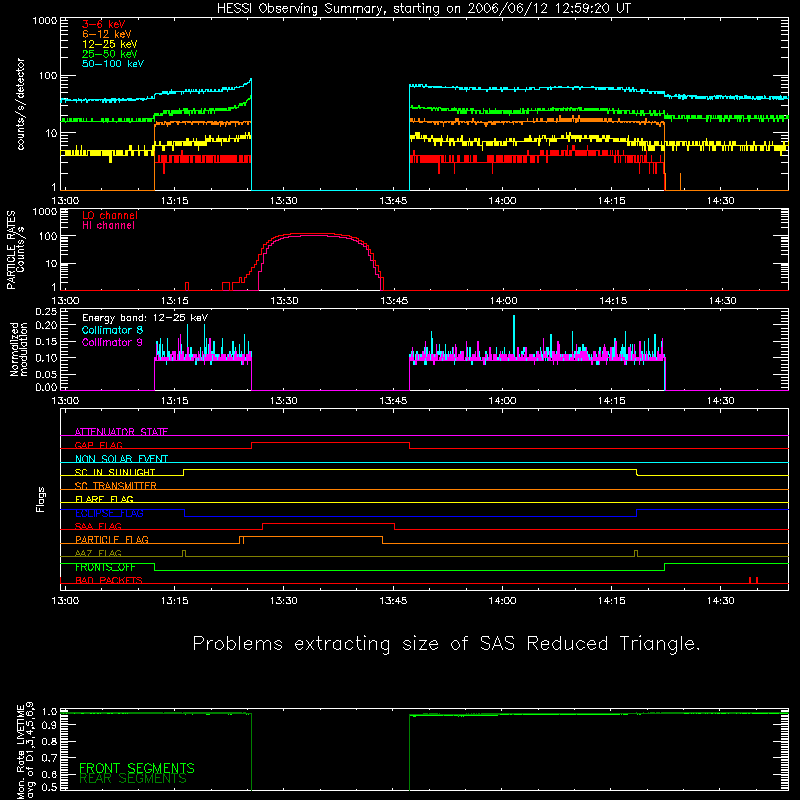Screen dimensions: 800x800
Task: Select the NON_SOLAR_EVENT flag label
Action: click(121, 459)
